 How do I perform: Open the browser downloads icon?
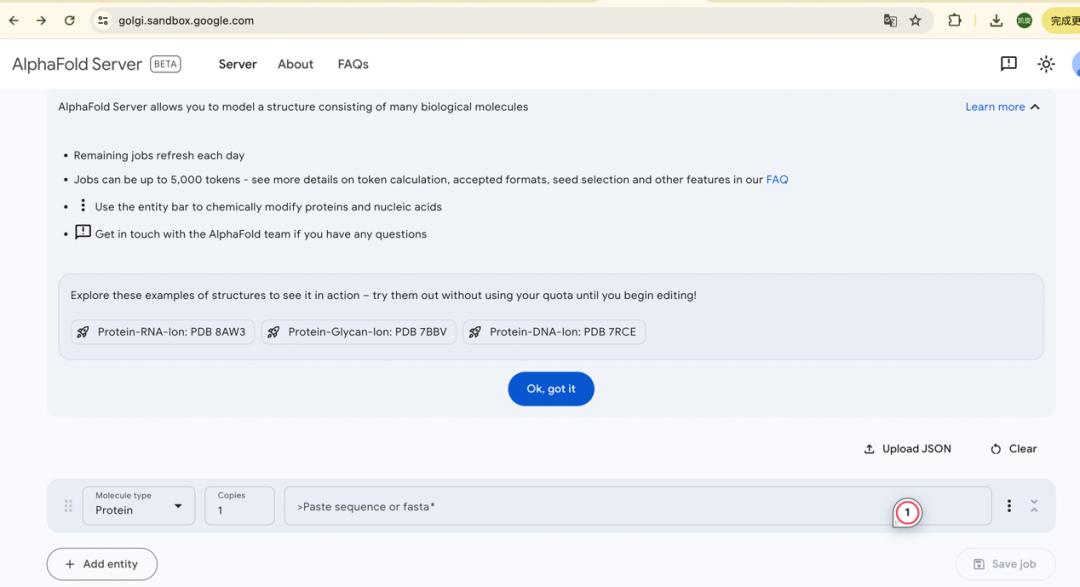996,20
